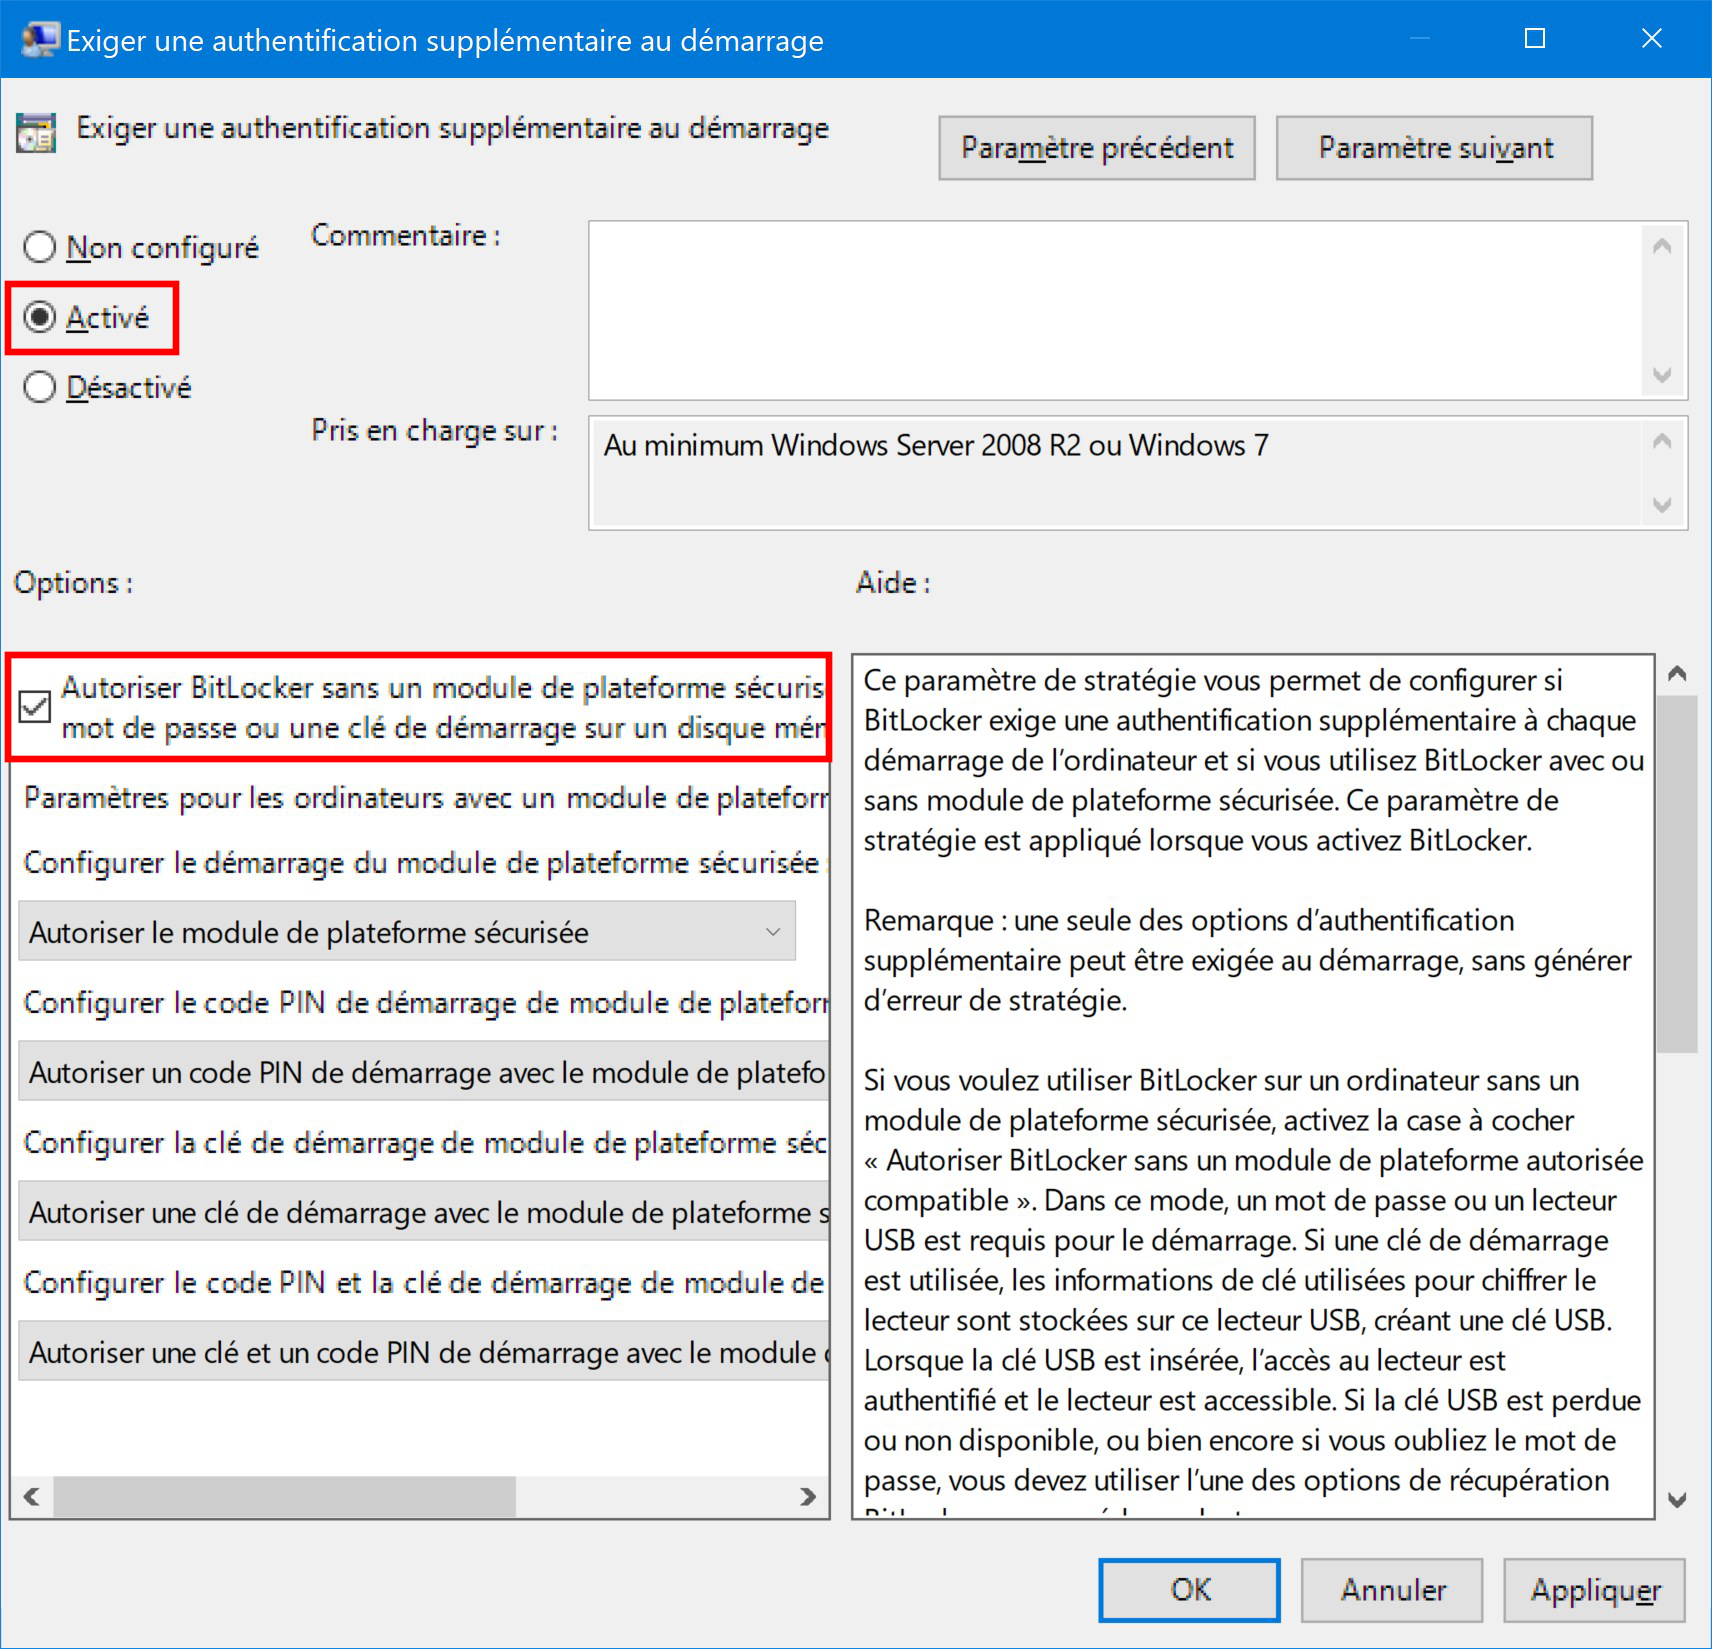1712x1649 pixels.
Task: Click the Commentaire box scroll down arrow
Action: [1662, 375]
